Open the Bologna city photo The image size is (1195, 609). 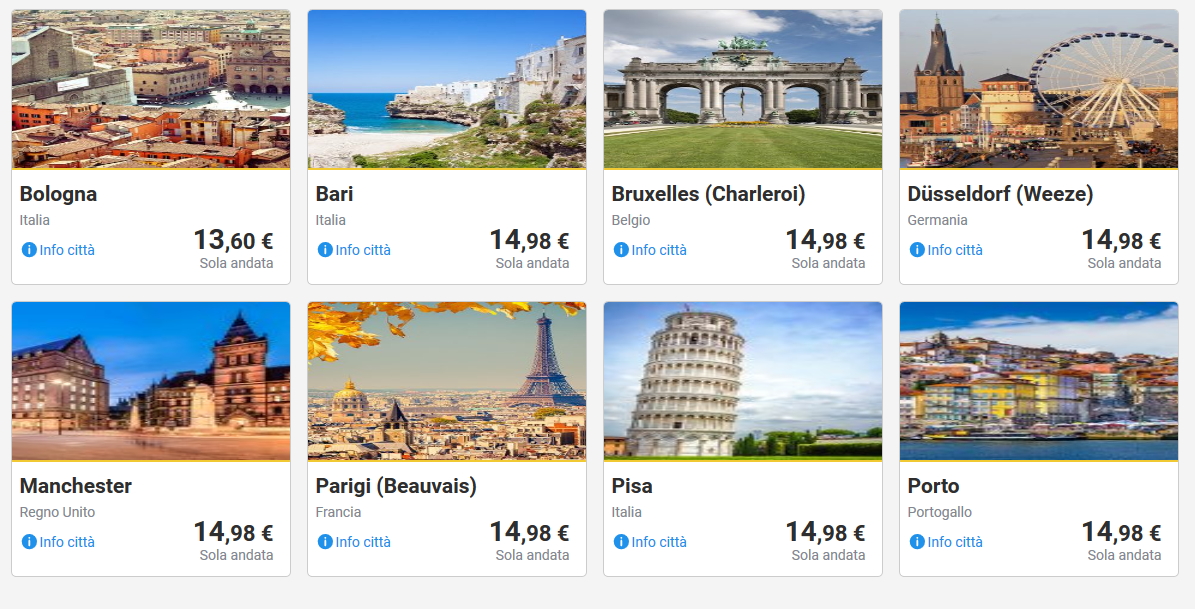click(x=151, y=89)
